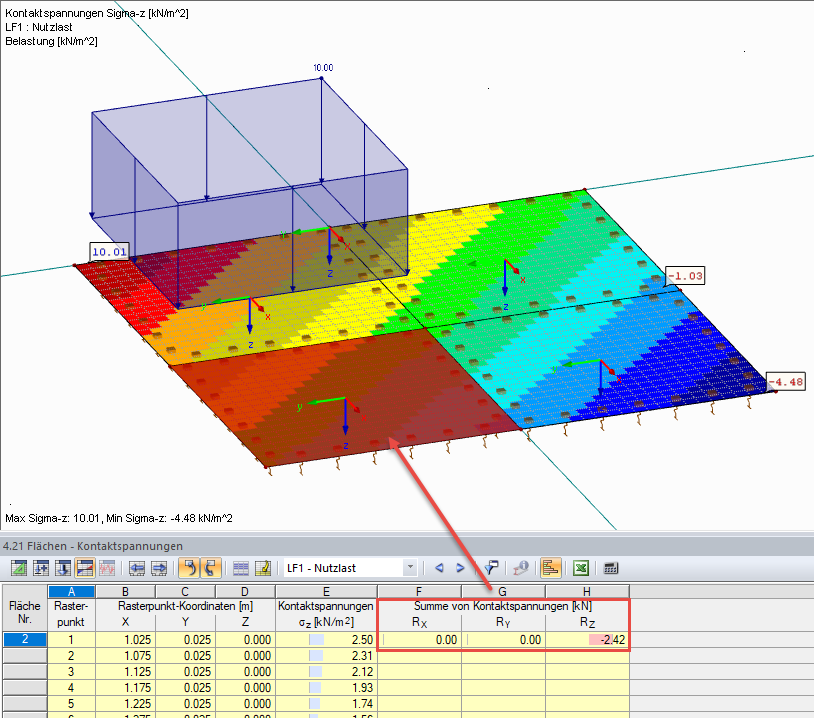This screenshot has height=718, width=814.
Task: Click sigma-z cell with value 1.93
Action: coord(326,688)
